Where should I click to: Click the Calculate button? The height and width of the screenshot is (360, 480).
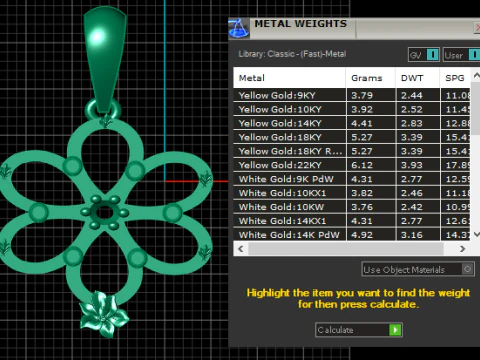pyautogui.click(x=359, y=330)
